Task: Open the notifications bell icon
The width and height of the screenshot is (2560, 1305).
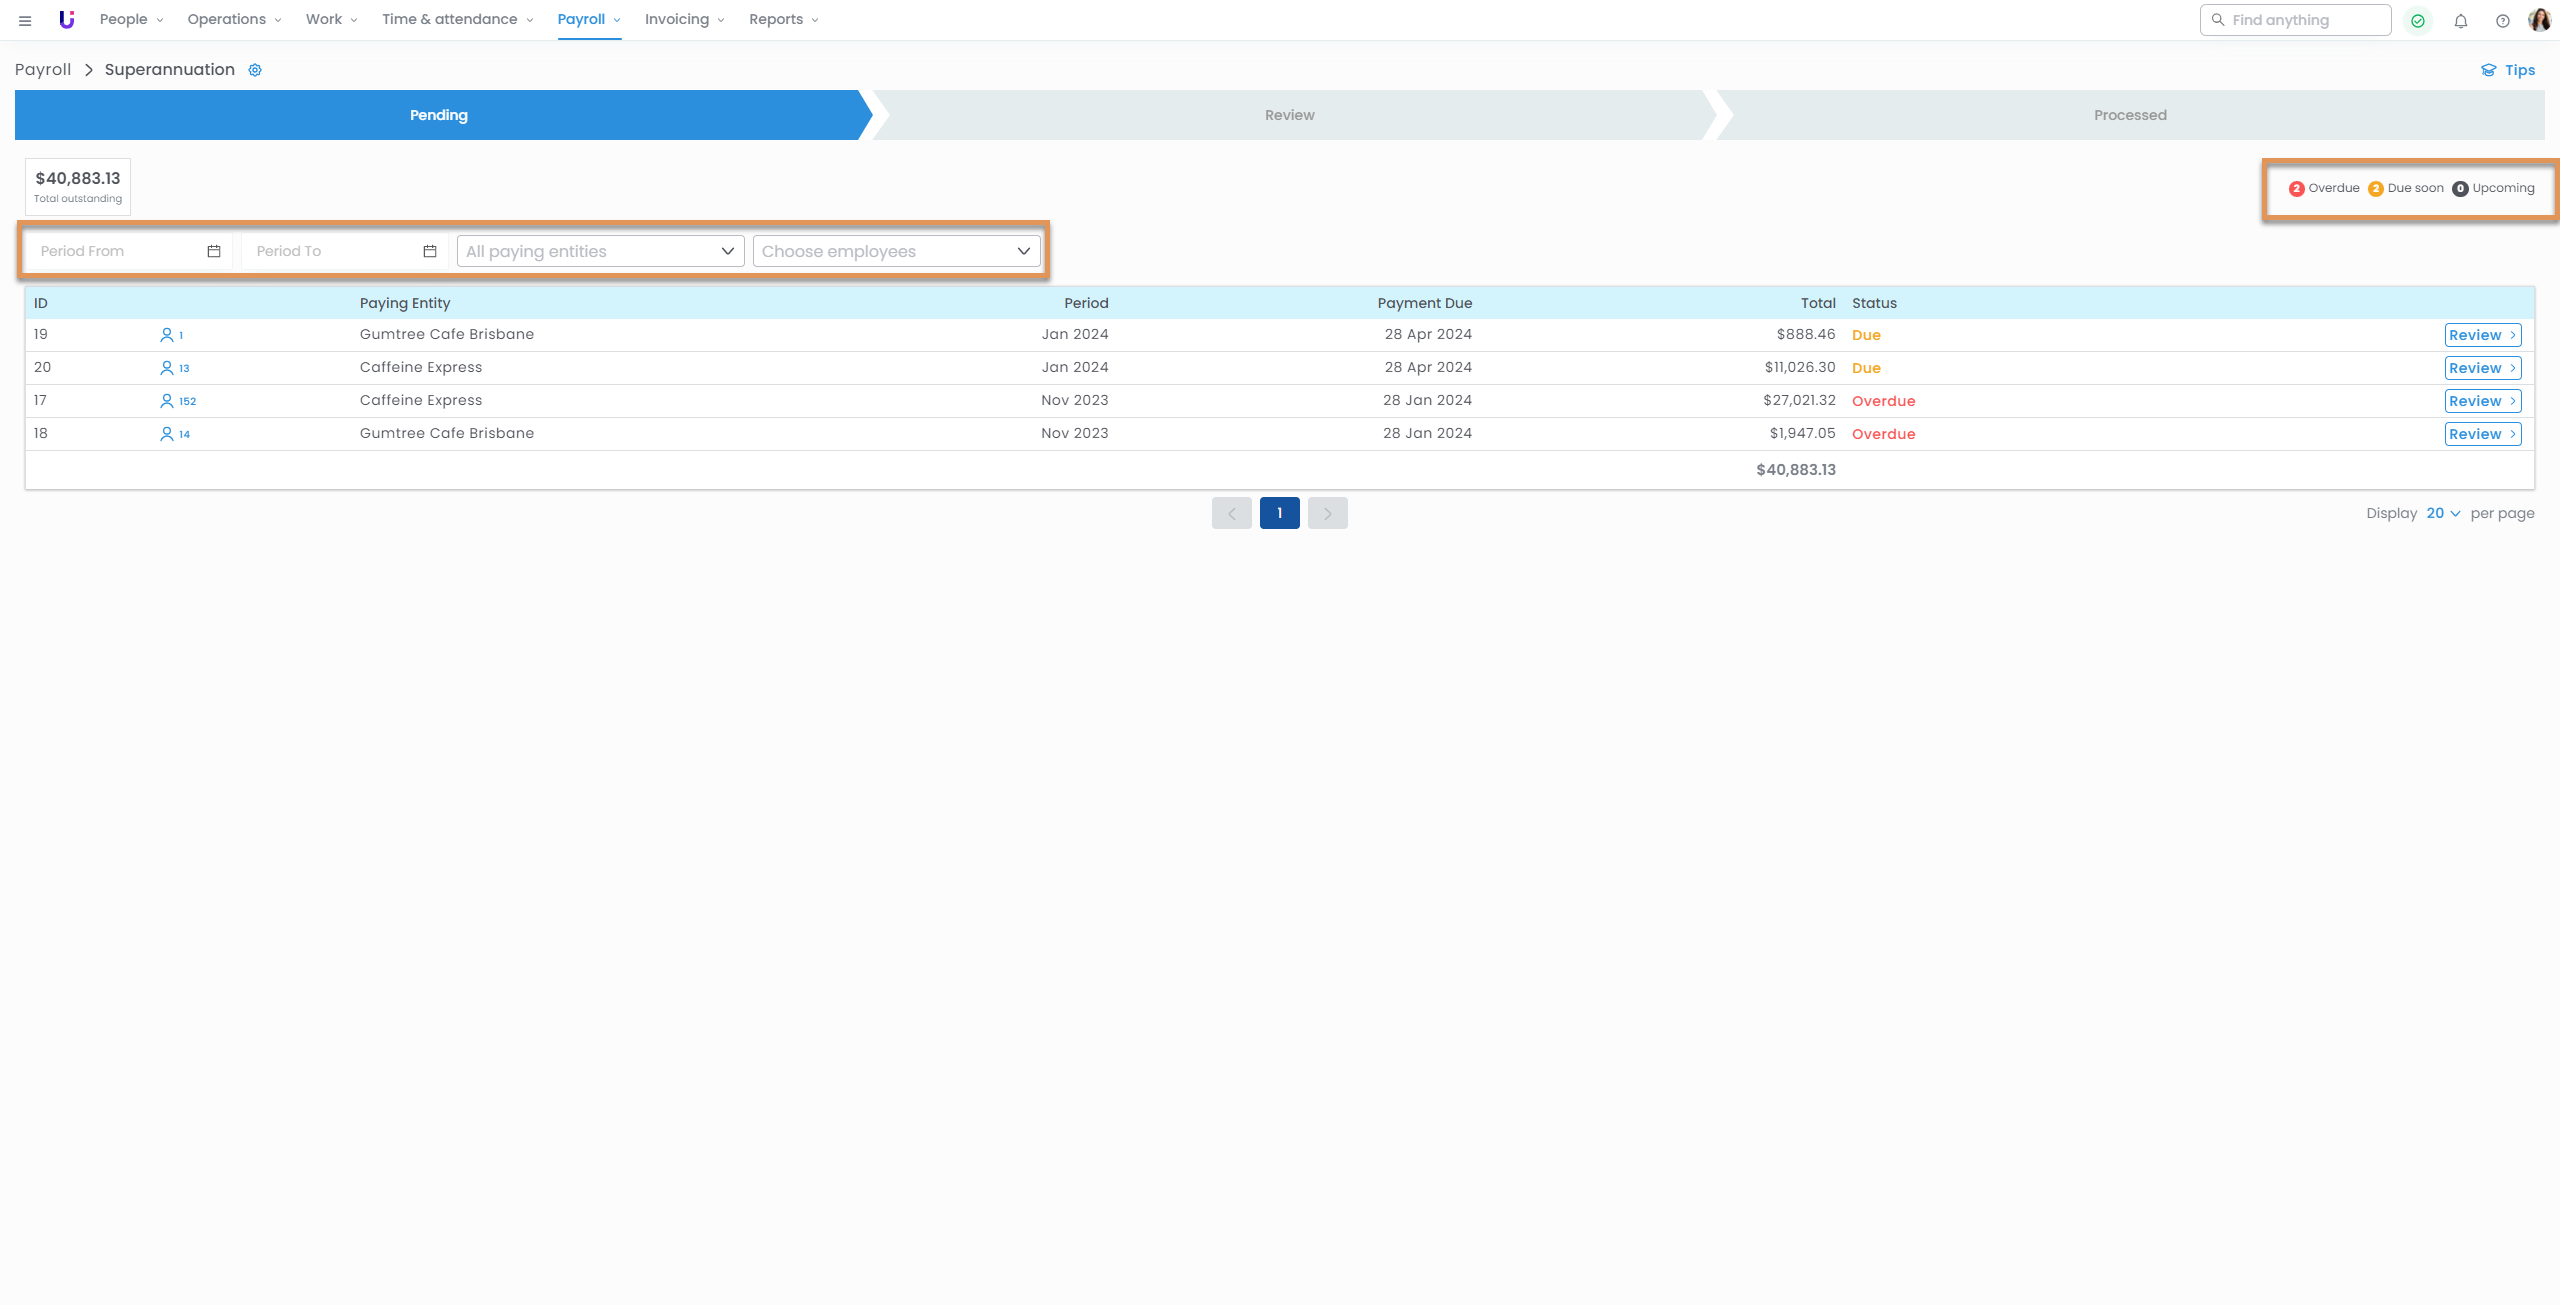Action: coord(2461,20)
